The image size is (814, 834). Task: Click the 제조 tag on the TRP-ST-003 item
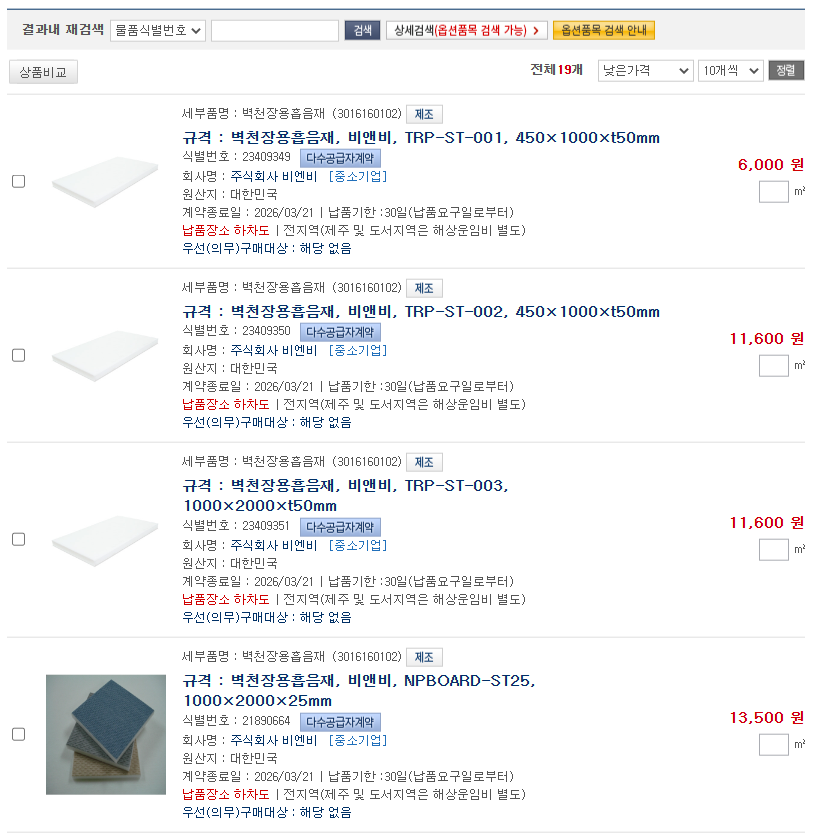point(424,462)
